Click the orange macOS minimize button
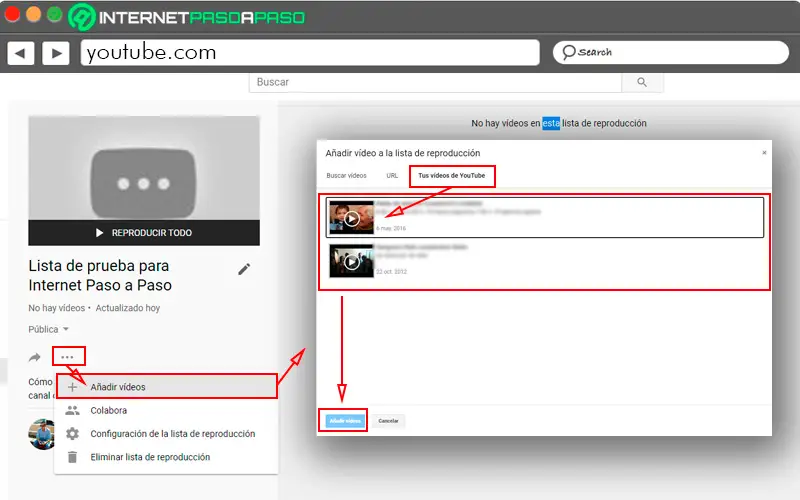 click(x=34, y=14)
